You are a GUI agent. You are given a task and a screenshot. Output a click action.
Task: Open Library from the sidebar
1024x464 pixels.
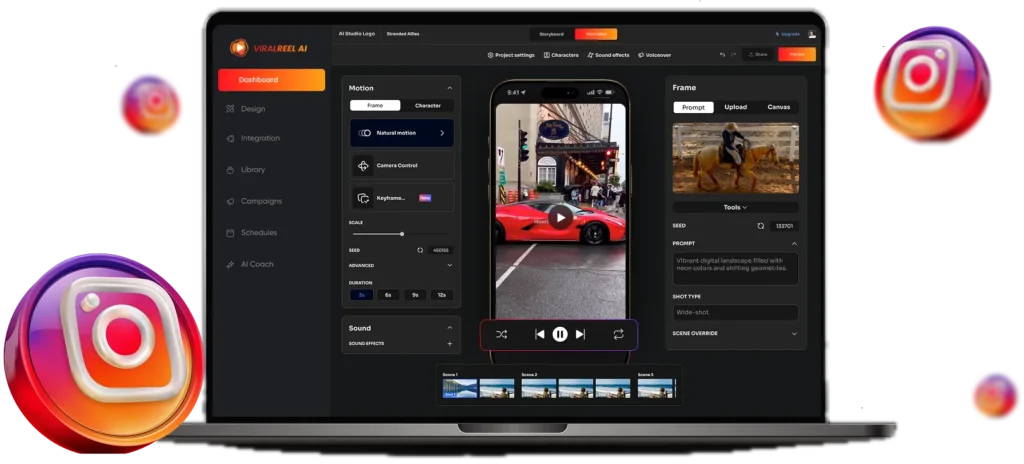point(253,170)
